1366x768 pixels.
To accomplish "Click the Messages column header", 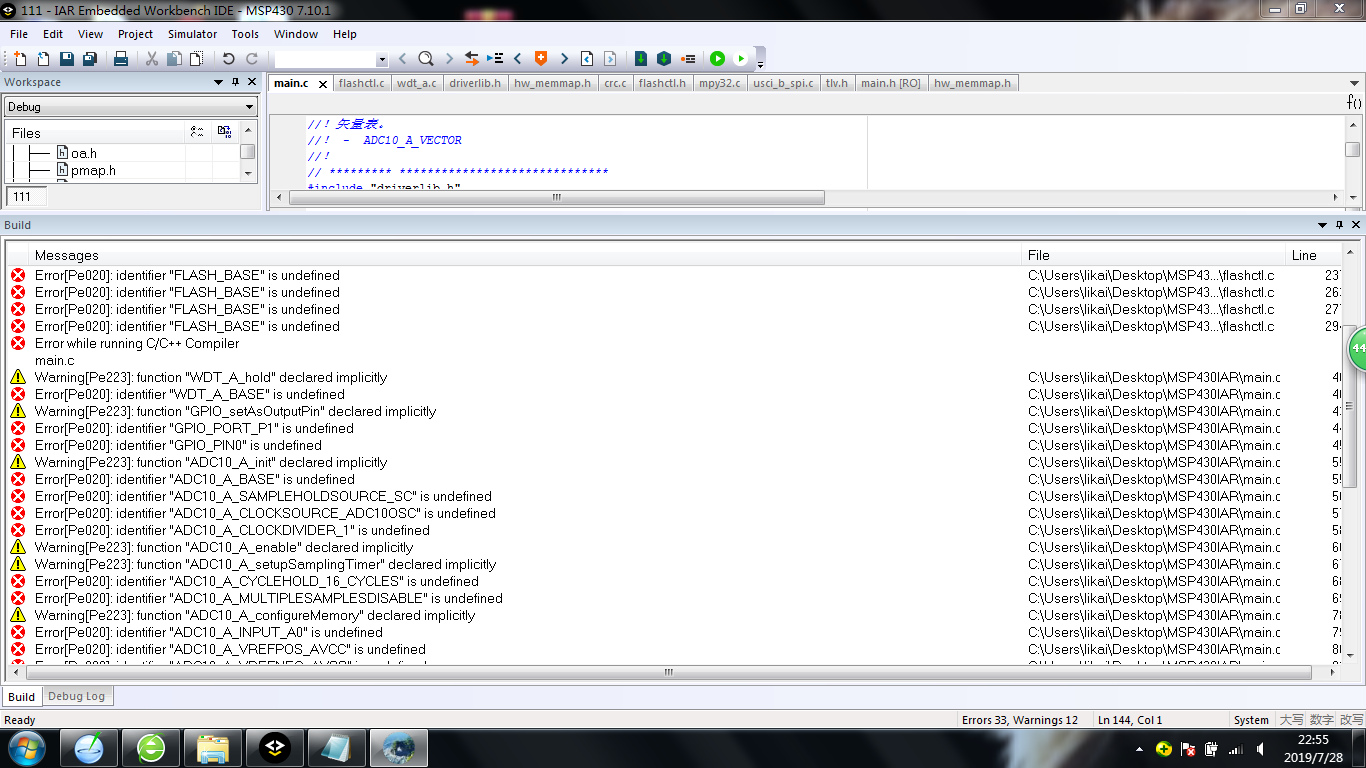I will tap(526, 255).
